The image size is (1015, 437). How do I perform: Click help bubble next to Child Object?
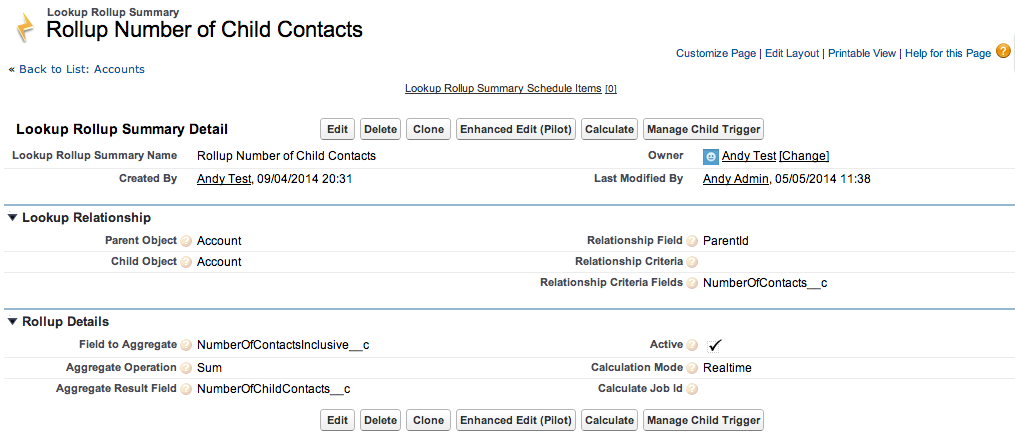pos(187,262)
